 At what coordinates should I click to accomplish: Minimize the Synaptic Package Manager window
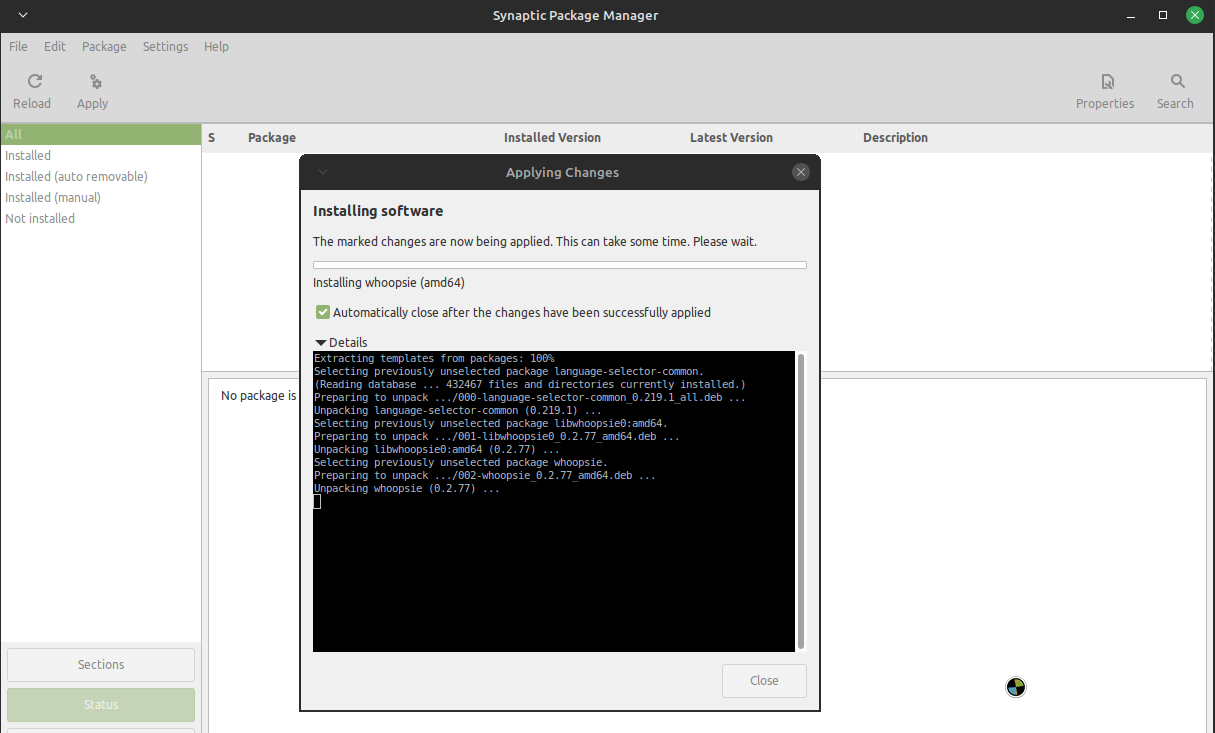coord(1133,15)
